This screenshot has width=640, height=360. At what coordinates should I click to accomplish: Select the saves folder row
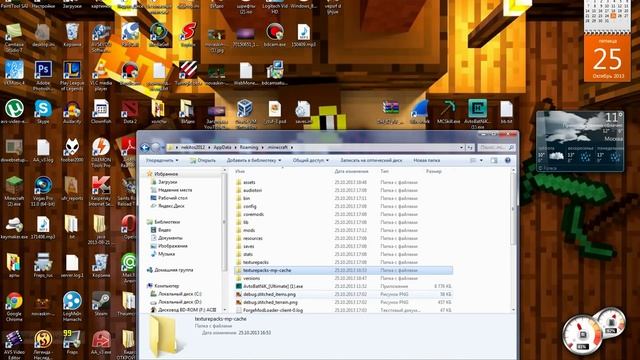click(343, 246)
